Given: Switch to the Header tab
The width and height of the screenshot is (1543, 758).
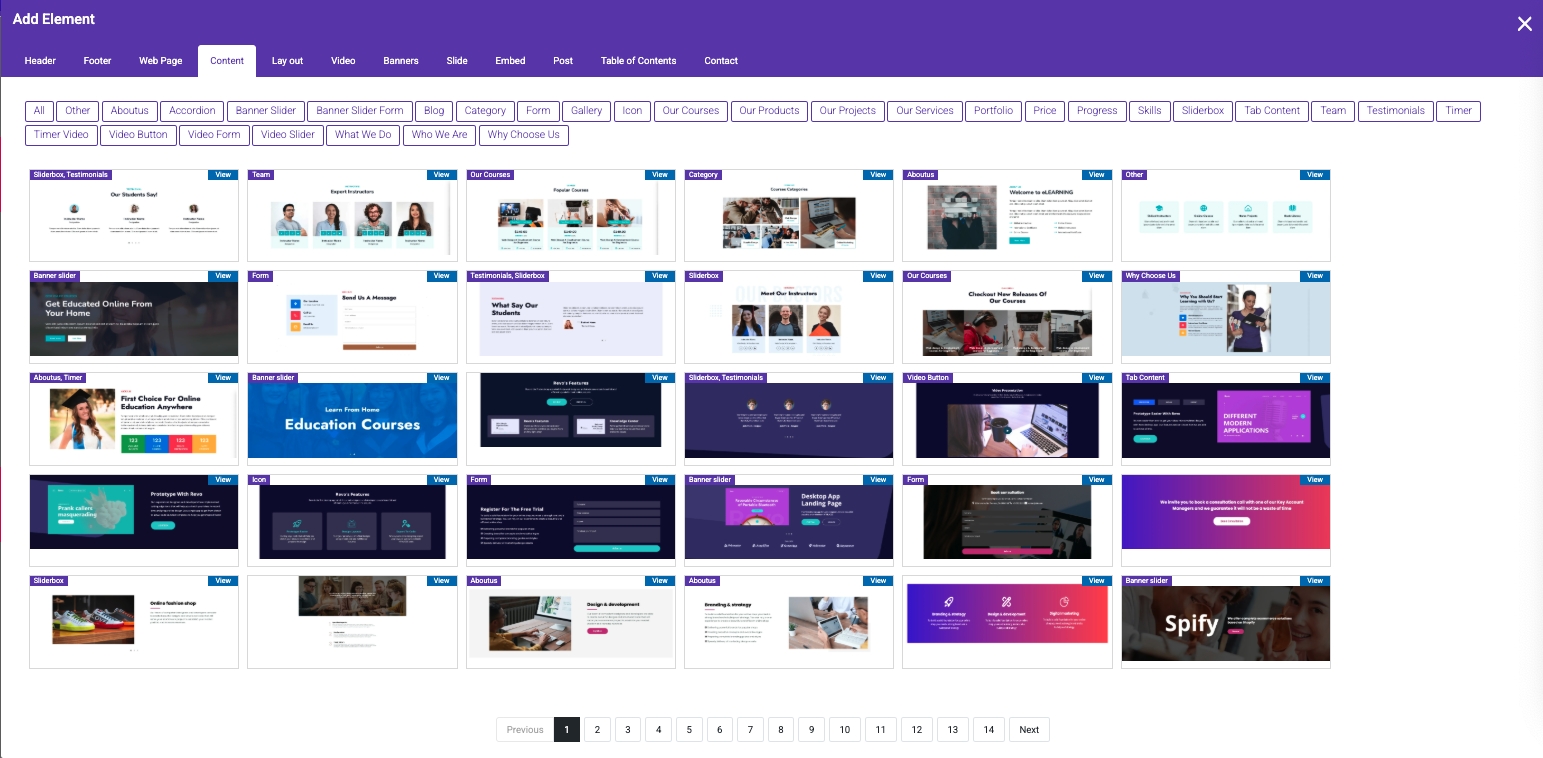Looking at the screenshot, I should (x=40, y=61).
